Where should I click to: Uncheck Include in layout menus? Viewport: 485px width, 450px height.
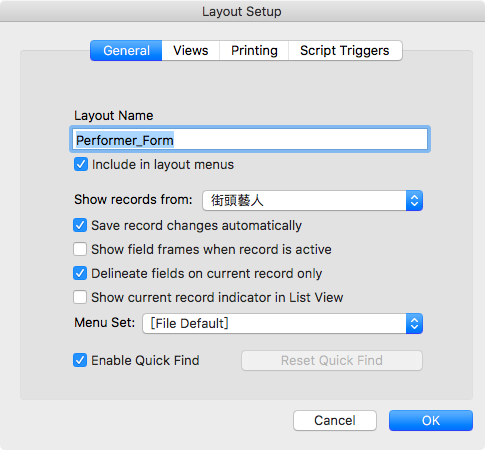coord(81,164)
